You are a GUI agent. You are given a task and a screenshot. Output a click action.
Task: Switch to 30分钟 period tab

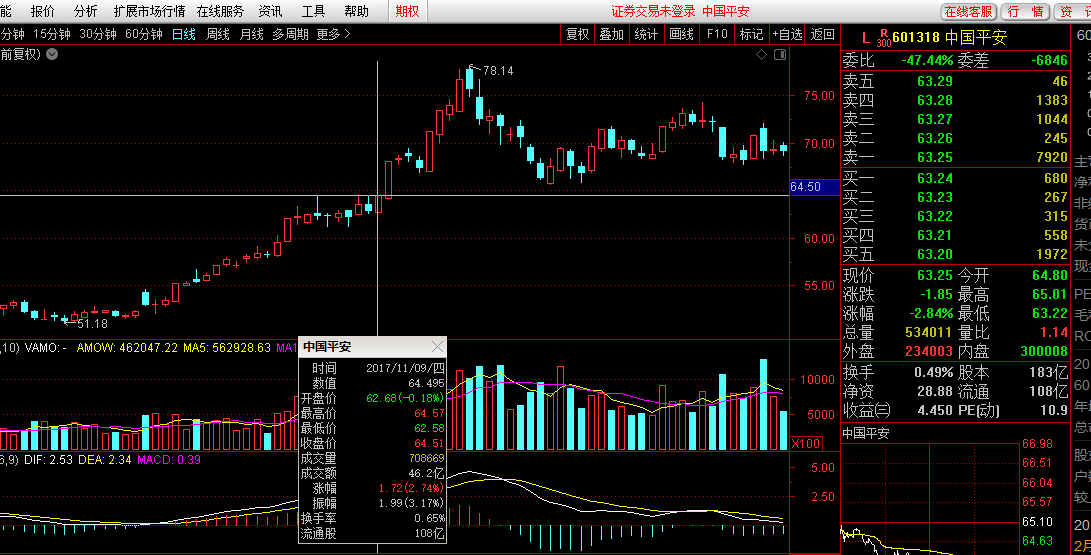(x=97, y=34)
